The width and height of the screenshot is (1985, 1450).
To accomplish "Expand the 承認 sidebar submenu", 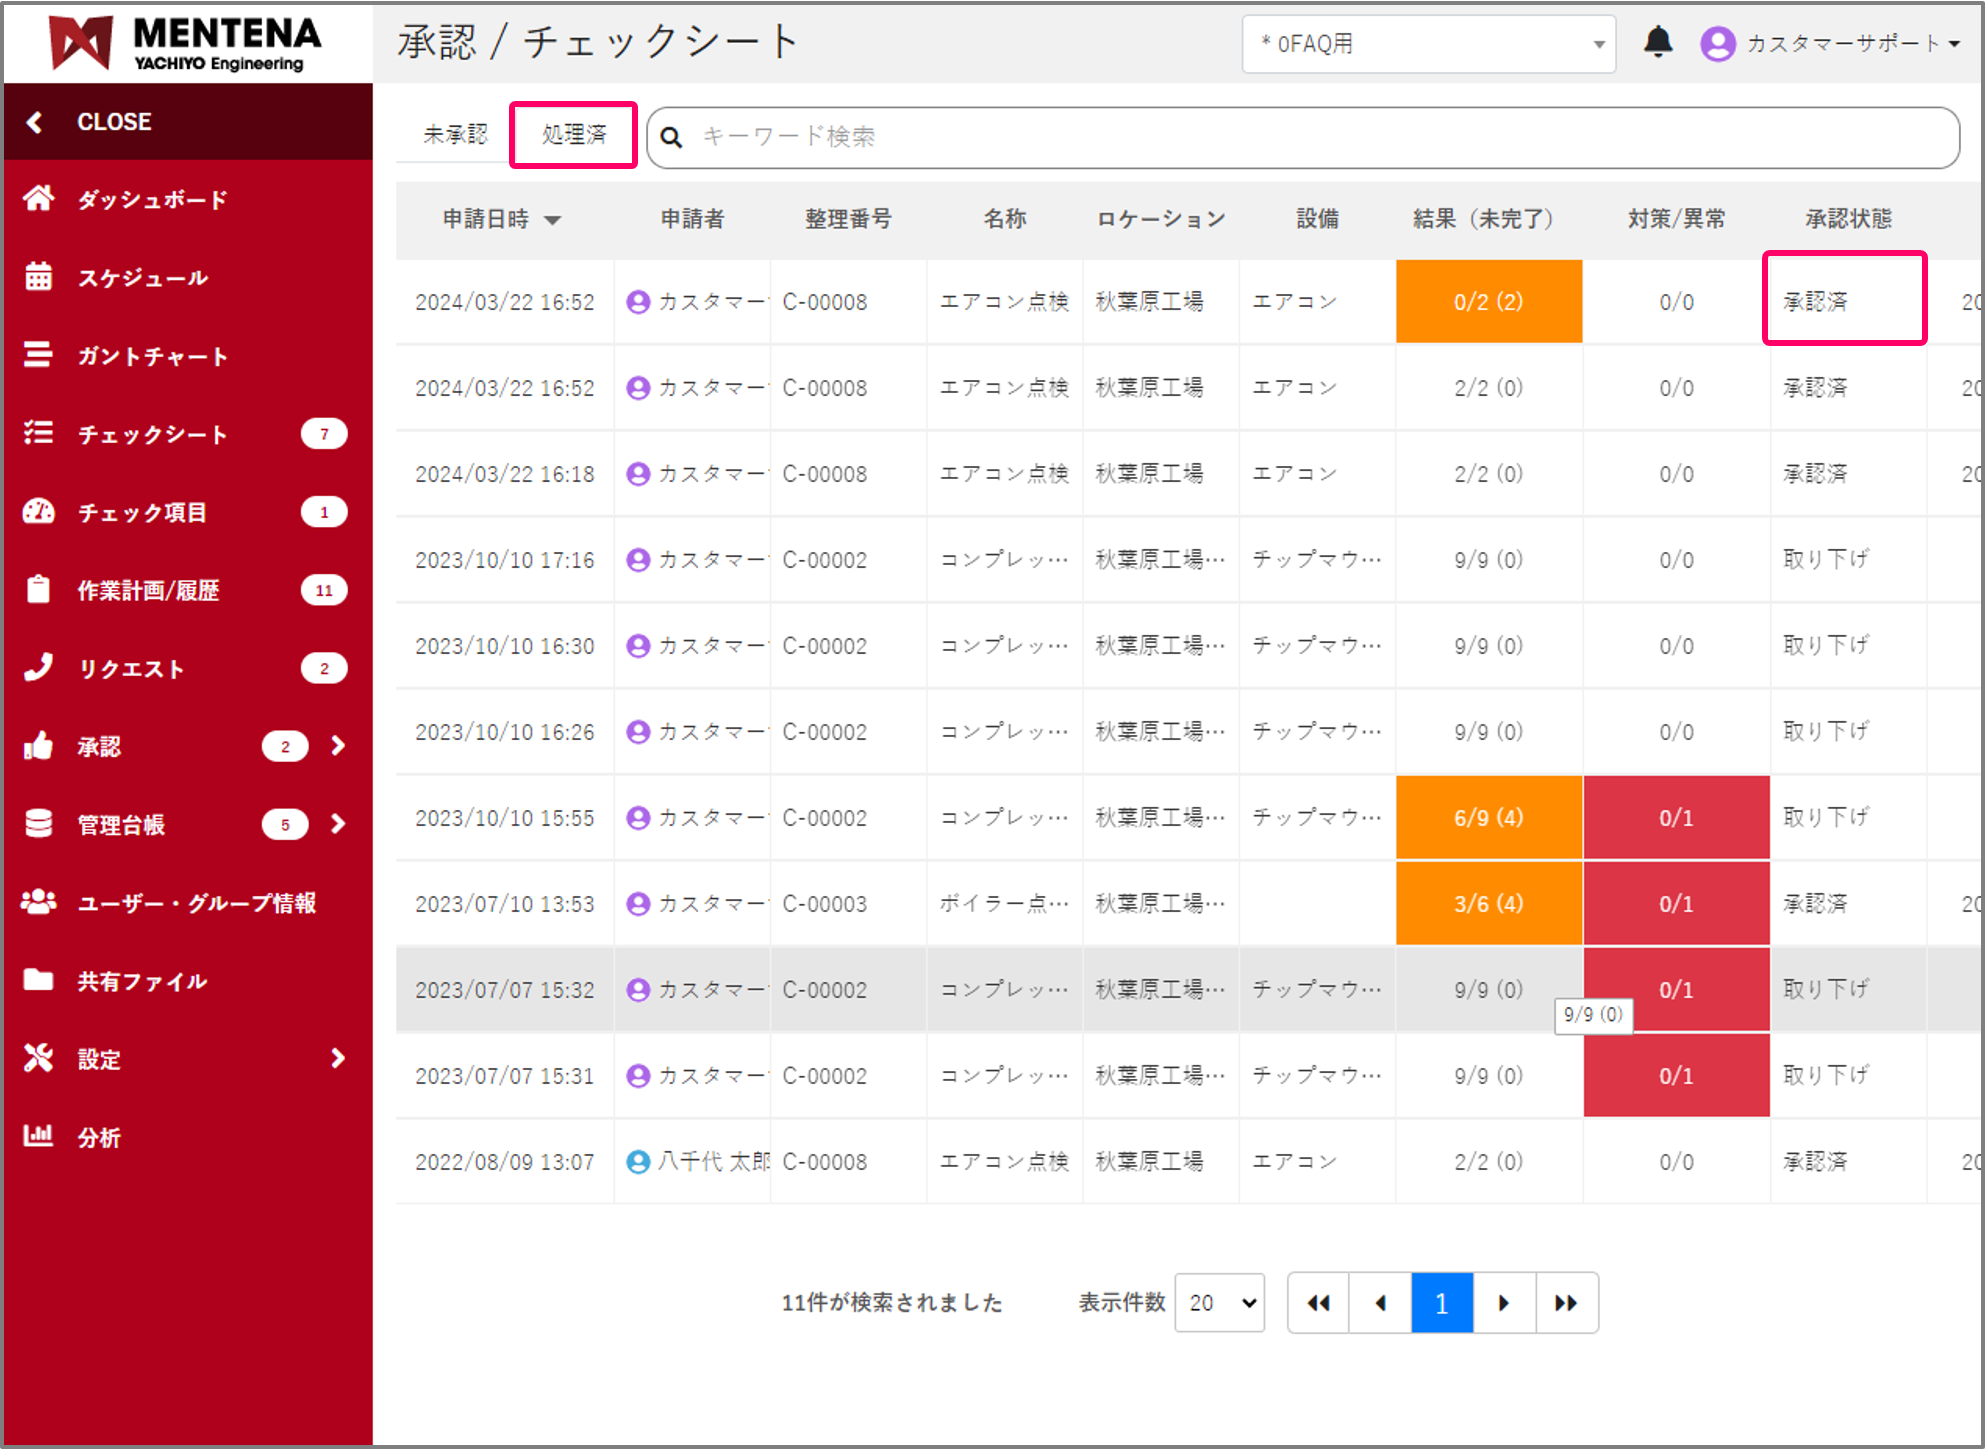I will coord(338,746).
